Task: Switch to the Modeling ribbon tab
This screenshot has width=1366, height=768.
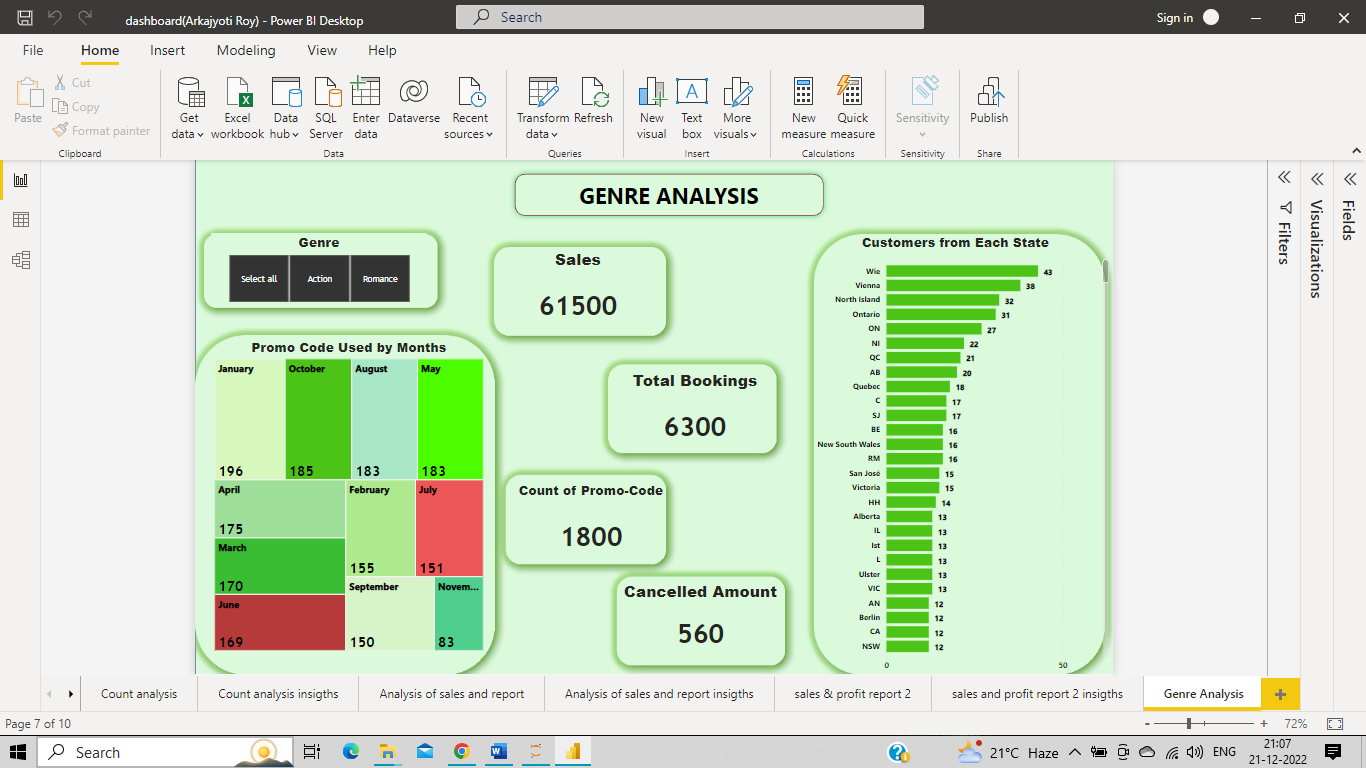Action: [x=245, y=50]
